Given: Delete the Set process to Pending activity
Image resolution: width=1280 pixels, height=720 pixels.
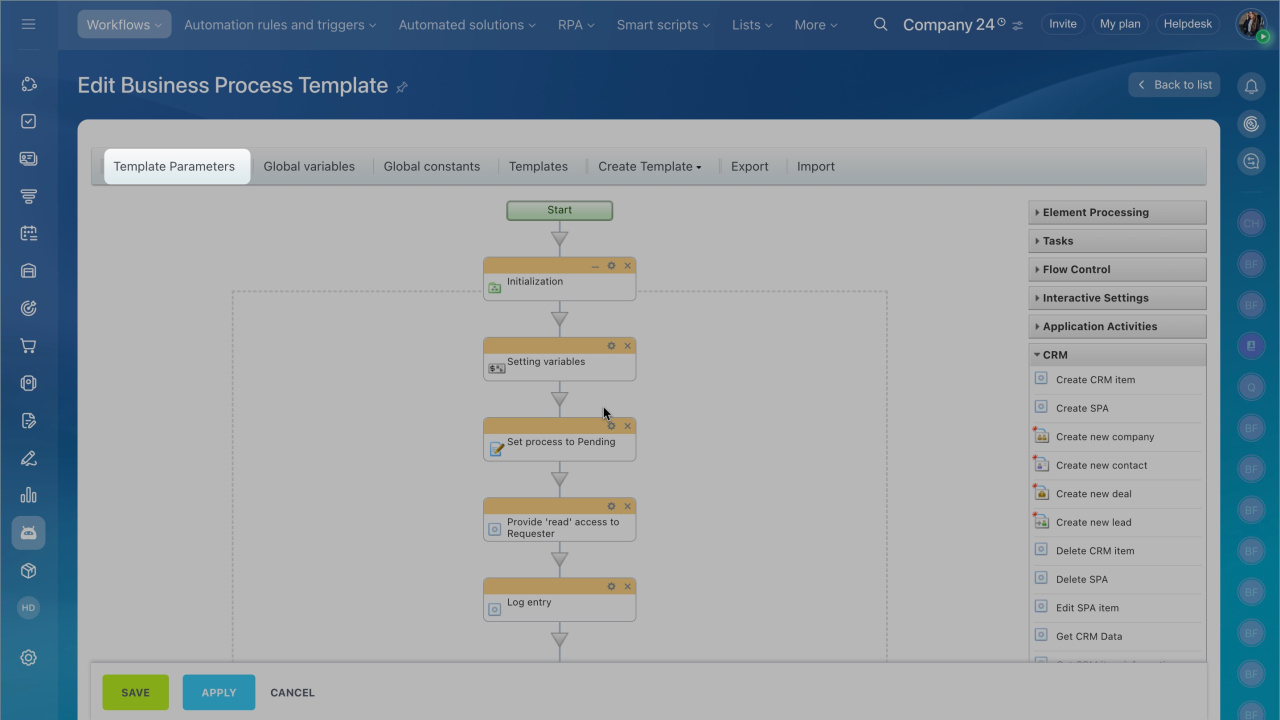Looking at the screenshot, I should (x=628, y=426).
